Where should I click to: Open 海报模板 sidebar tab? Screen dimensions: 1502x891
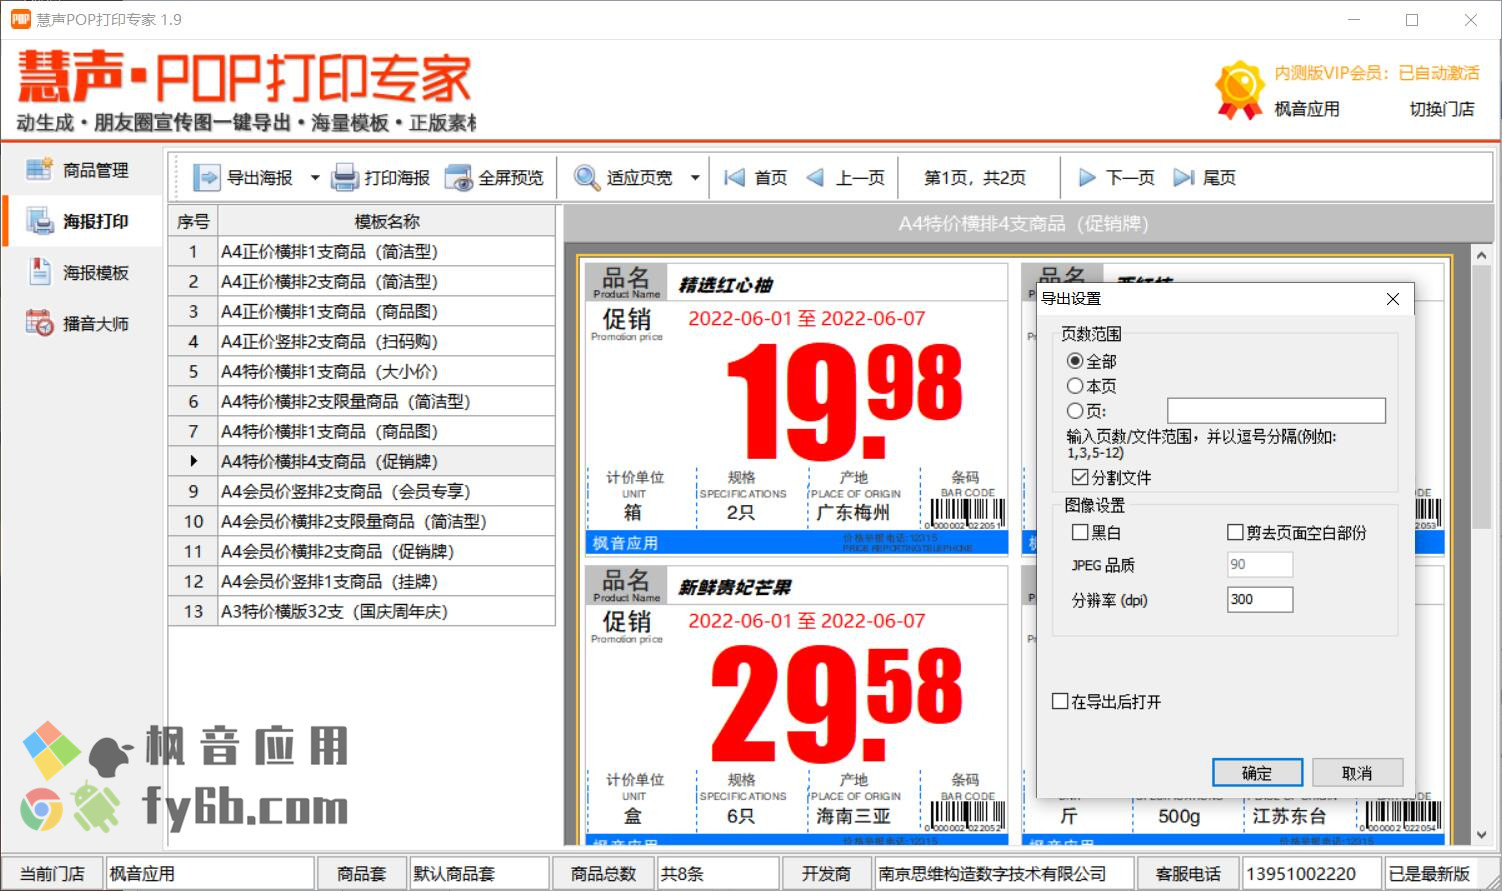point(82,272)
